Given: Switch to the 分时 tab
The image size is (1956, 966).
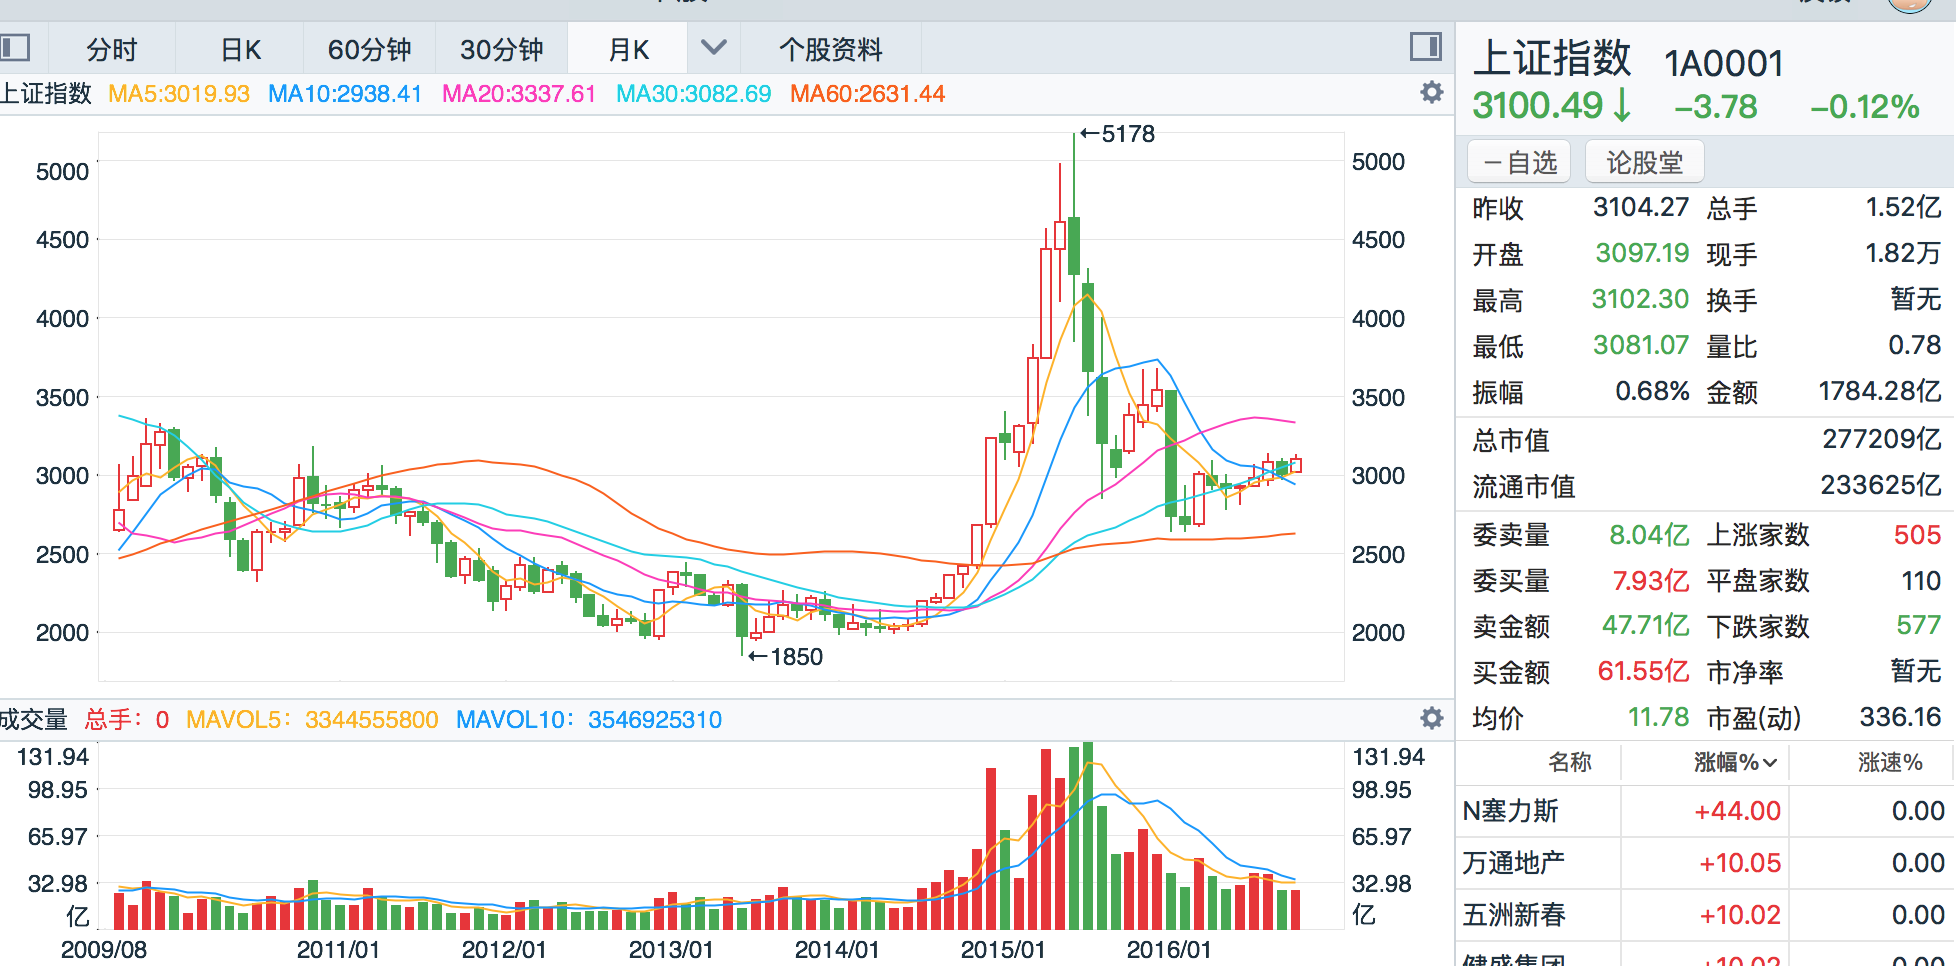Looking at the screenshot, I should point(112,49).
